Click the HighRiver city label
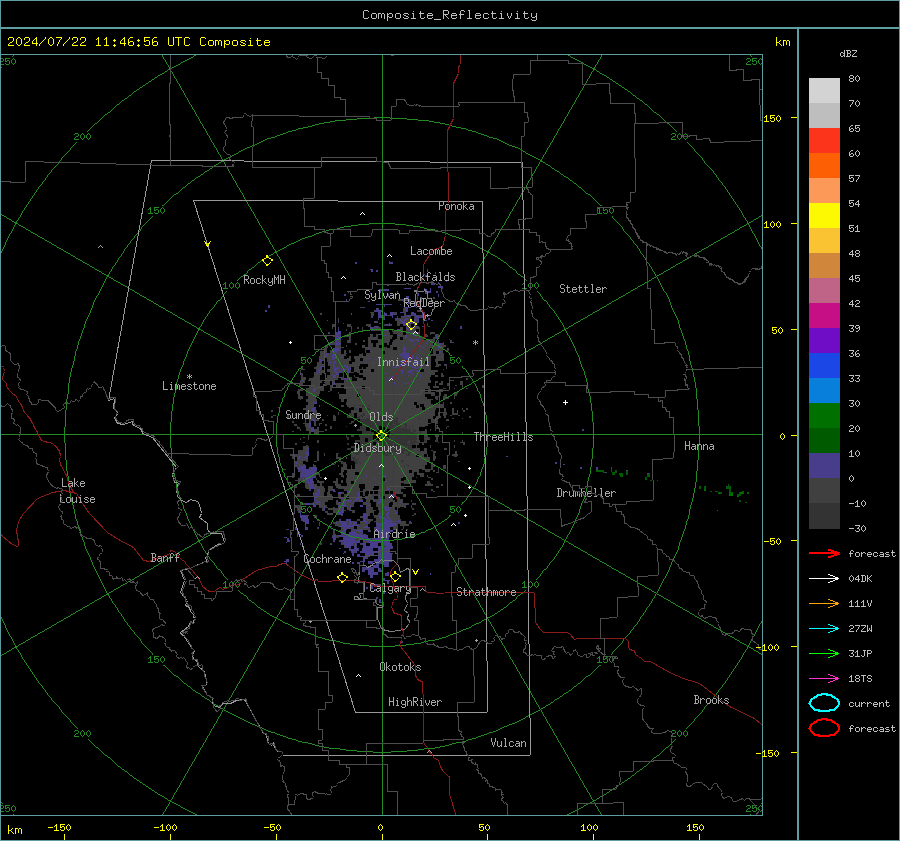Viewport: 900px width, 841px height. [x=415, y=702]
